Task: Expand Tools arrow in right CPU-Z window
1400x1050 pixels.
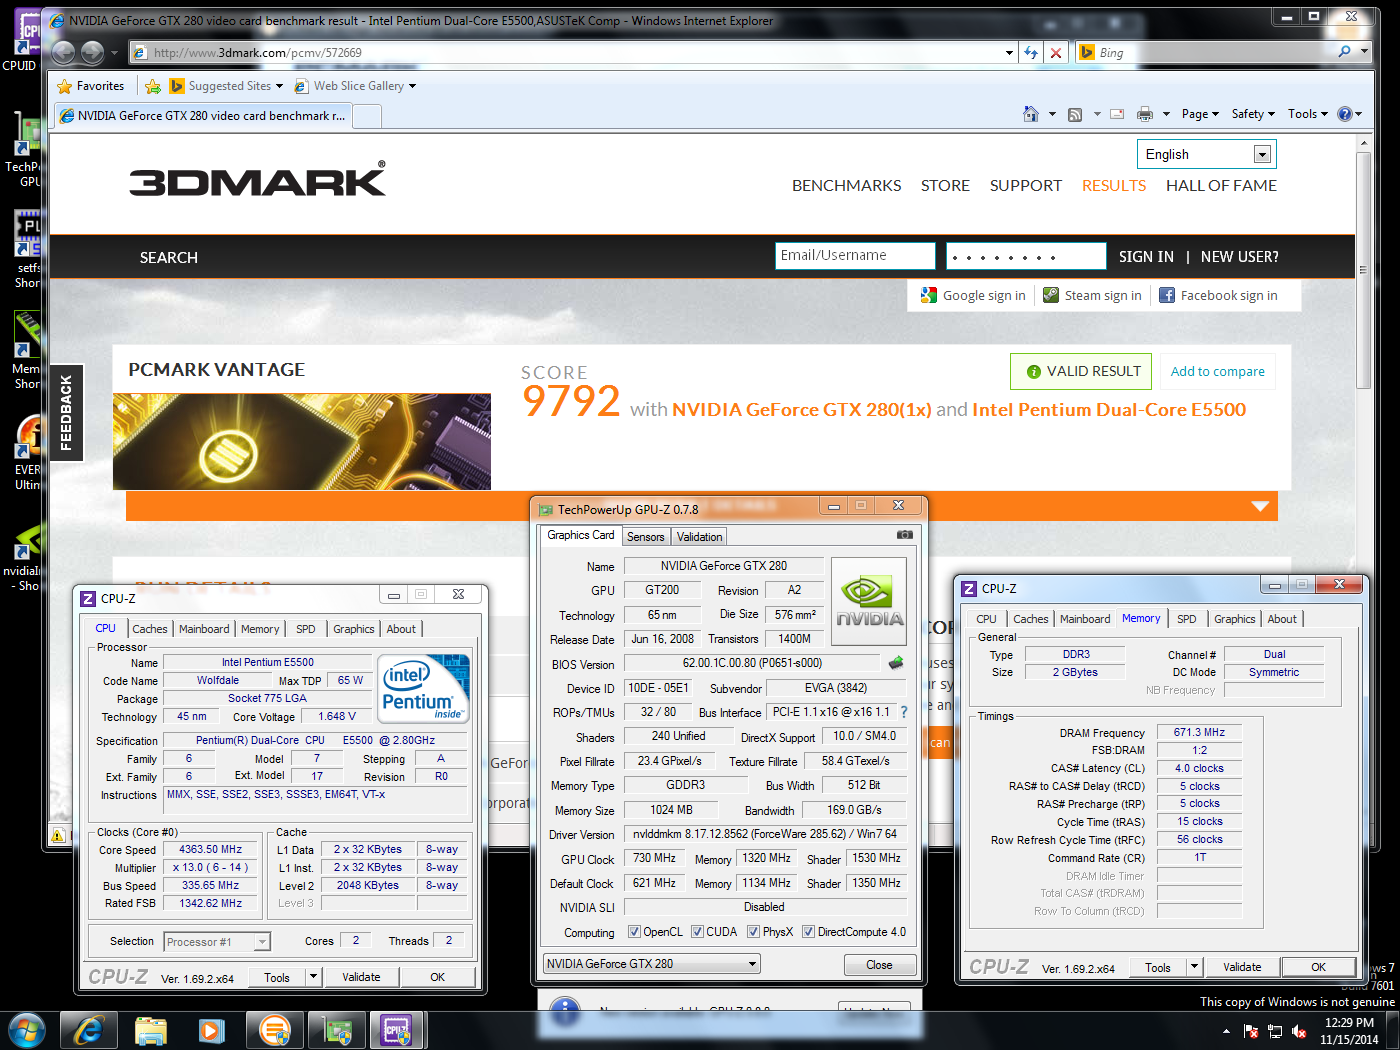Action: [x=1194, y=967]
